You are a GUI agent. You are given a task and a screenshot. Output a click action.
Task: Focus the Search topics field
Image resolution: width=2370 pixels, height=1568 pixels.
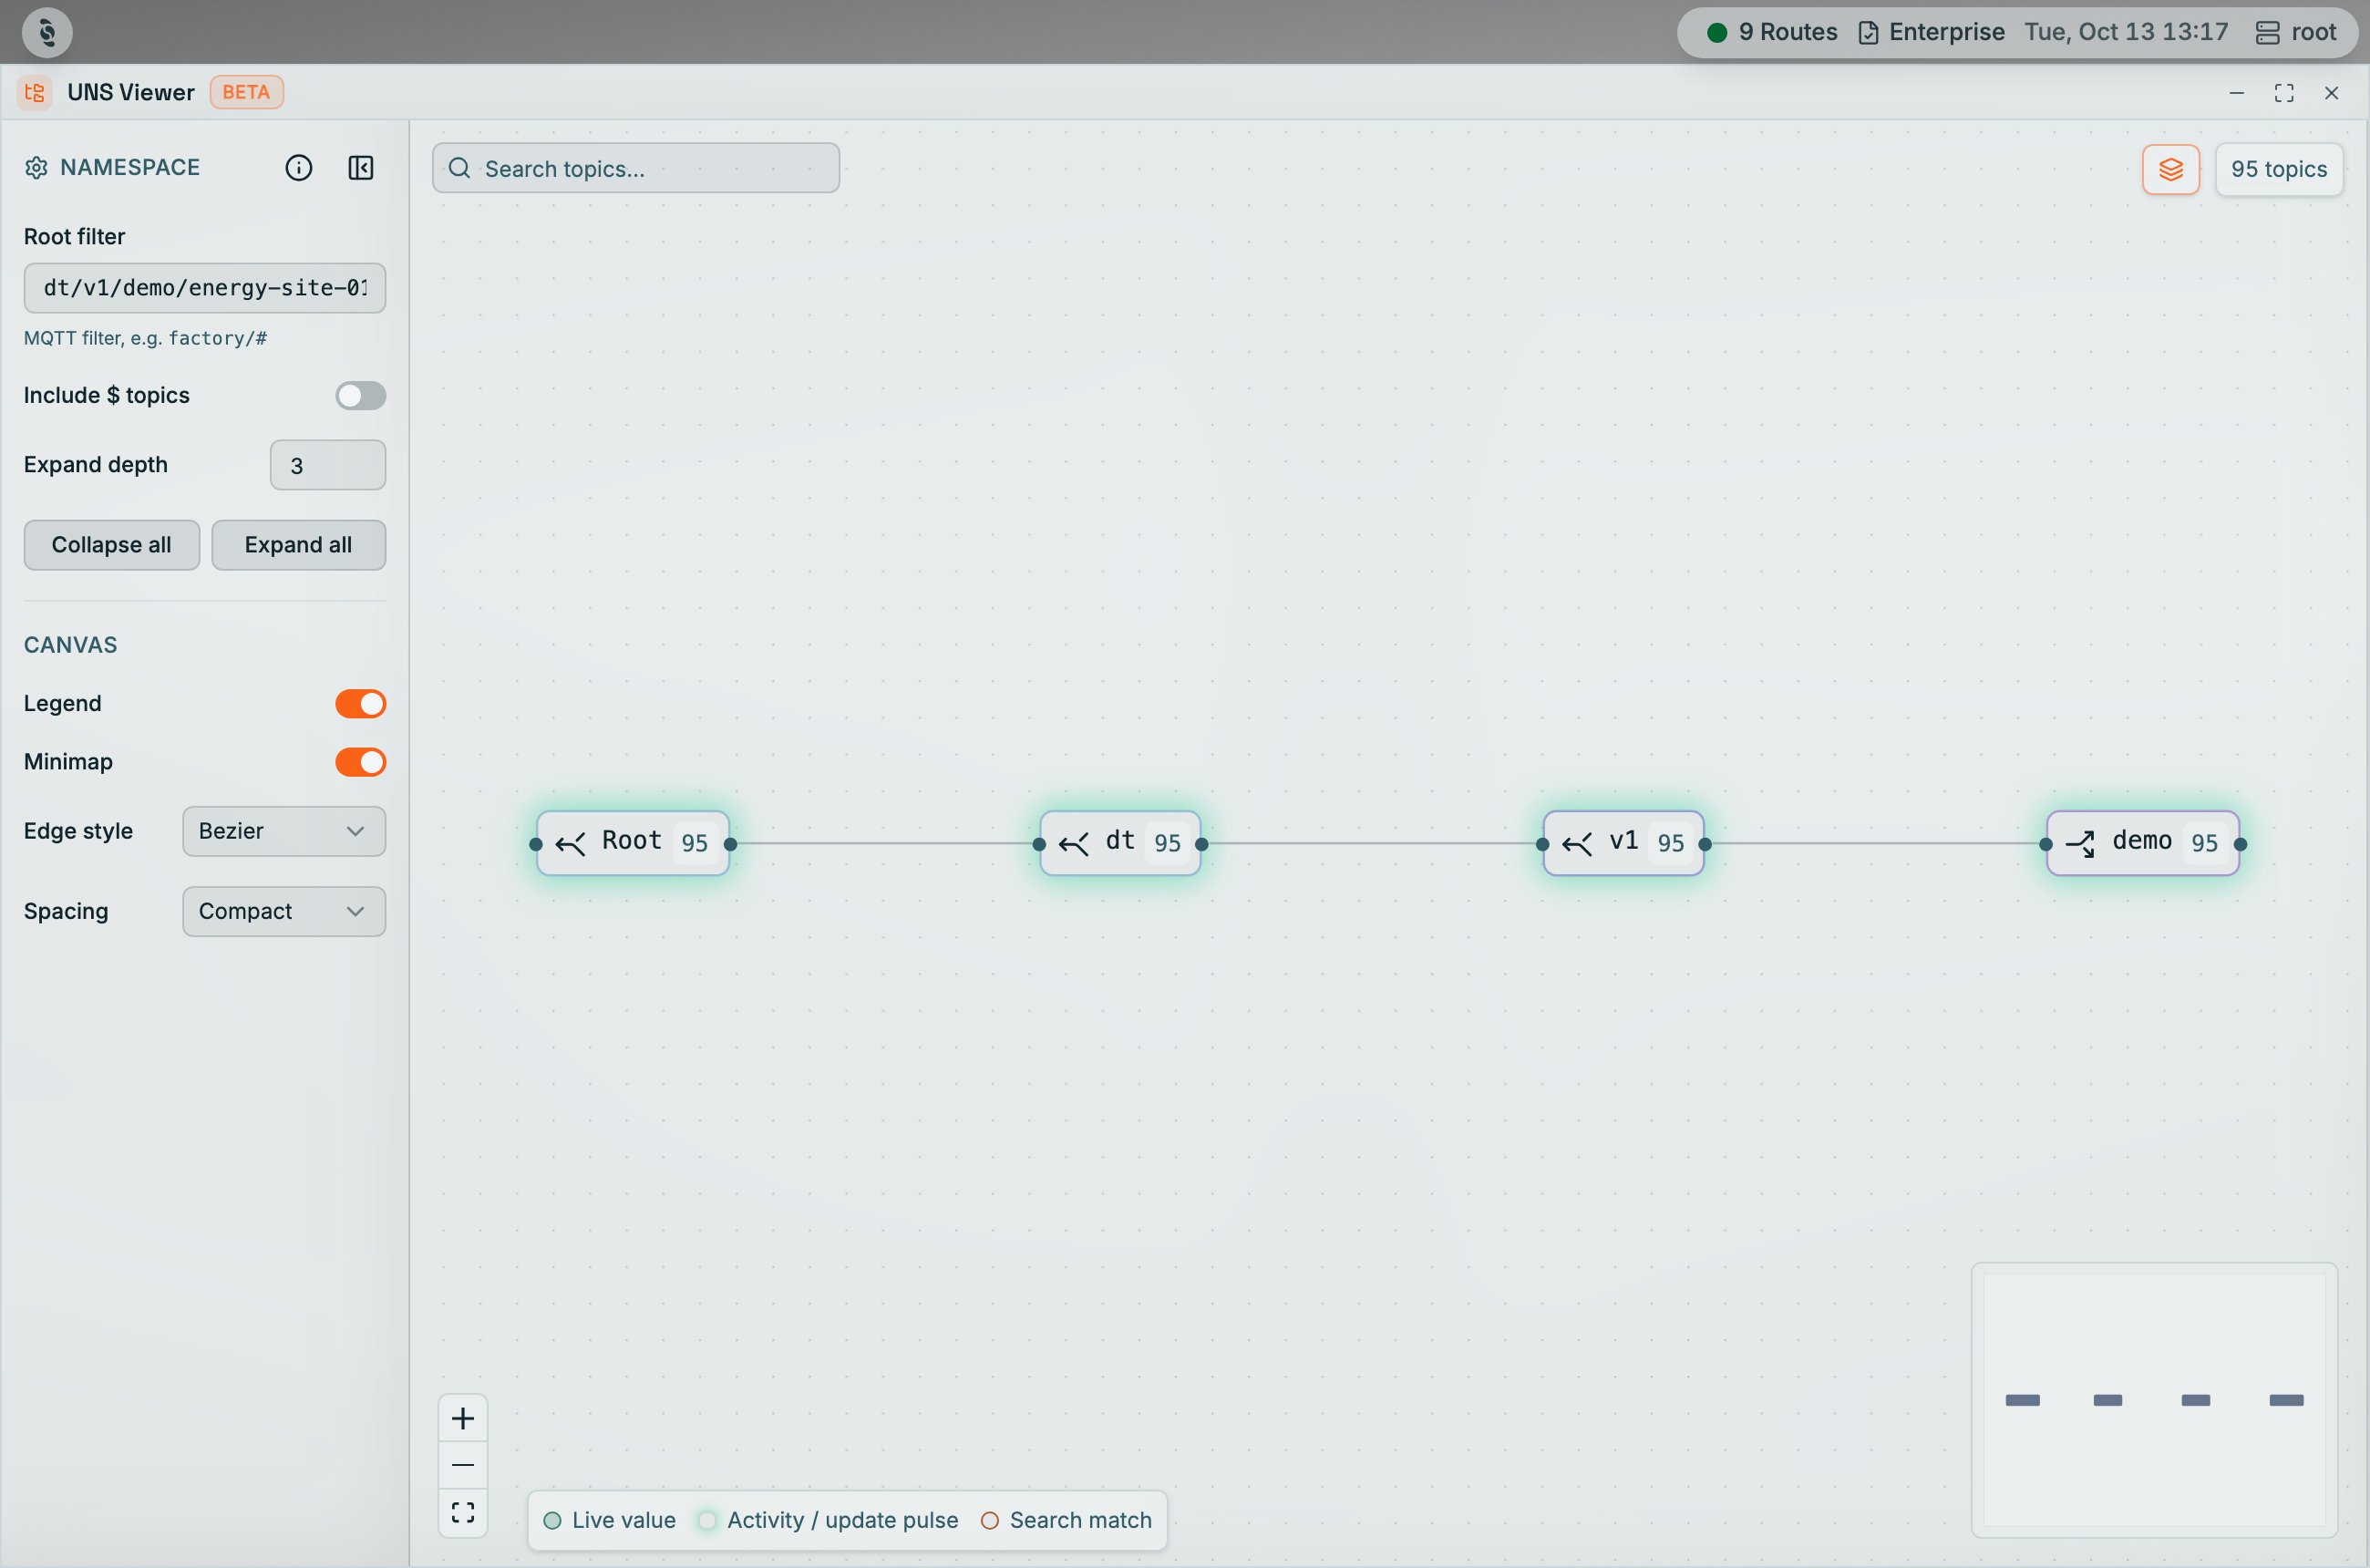click(636, 168)
